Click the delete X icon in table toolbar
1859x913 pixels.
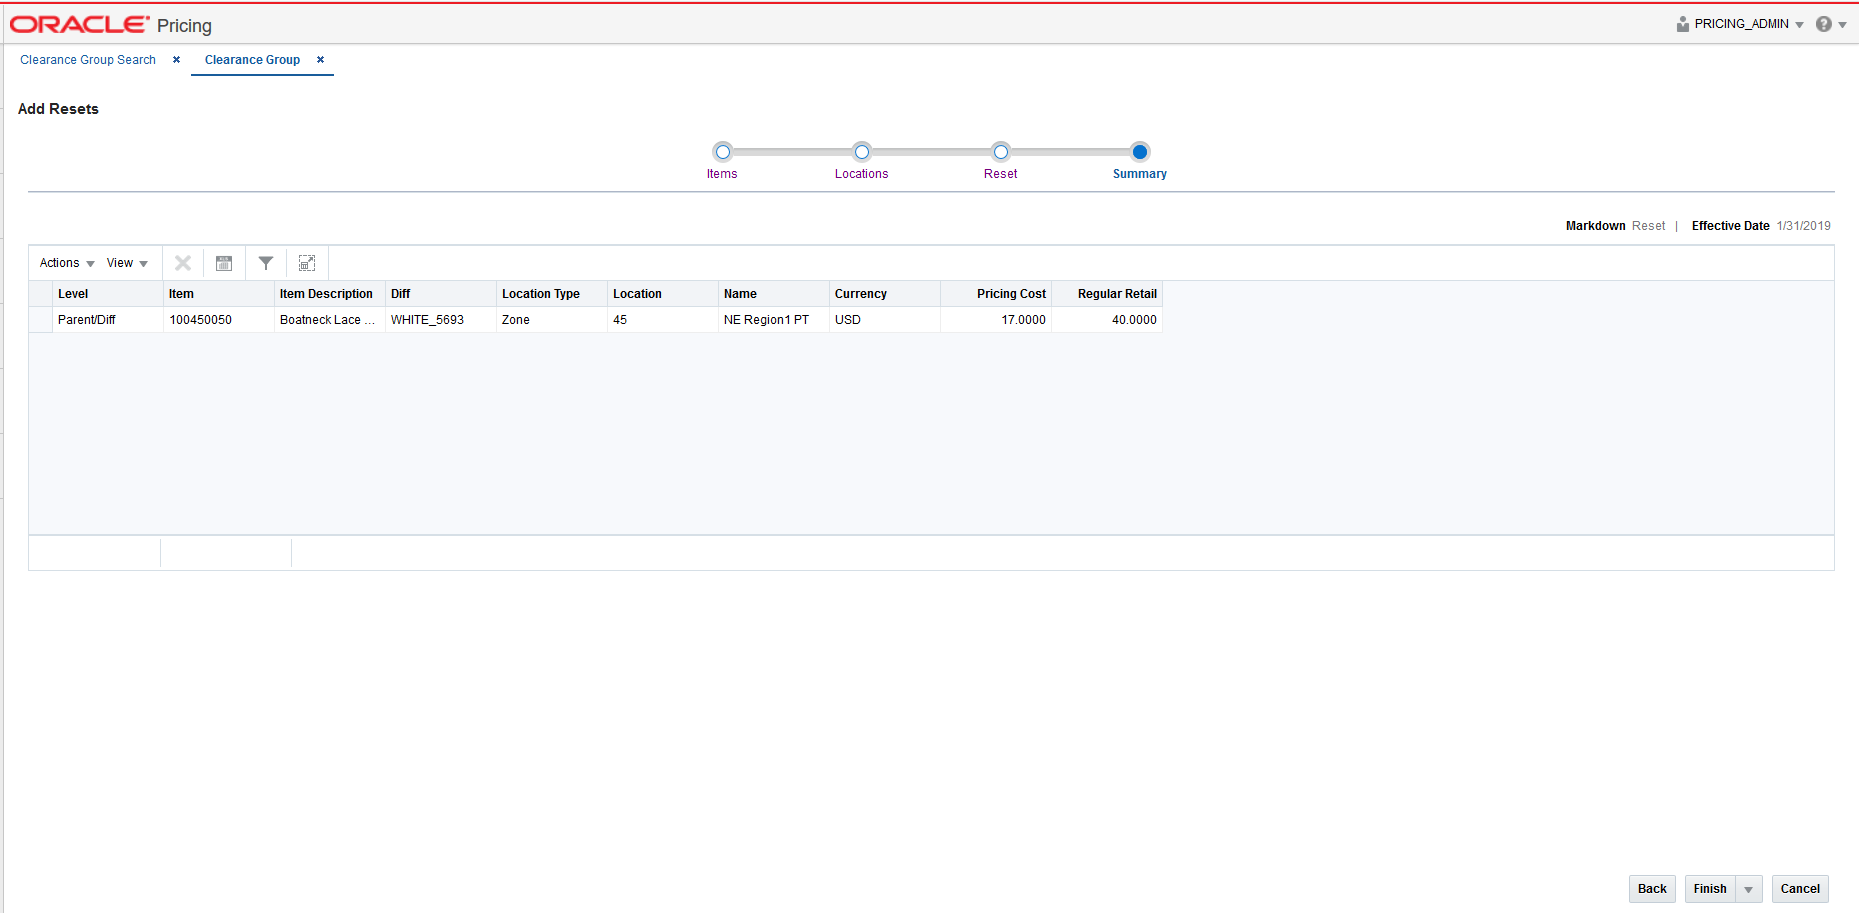point(183,263)
